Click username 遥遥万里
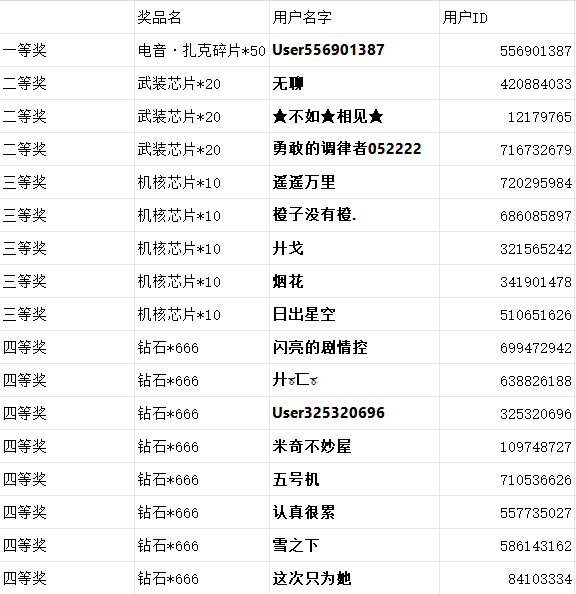The width and height of the screenshot is (576, 594). pos(304,182)
